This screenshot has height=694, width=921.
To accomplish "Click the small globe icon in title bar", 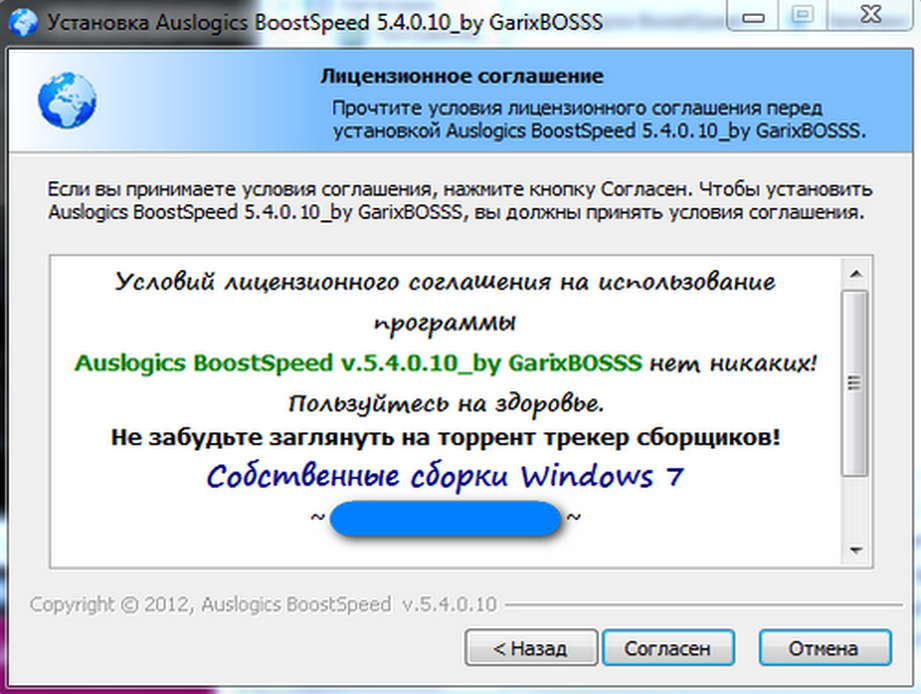I will coord(22,22).
